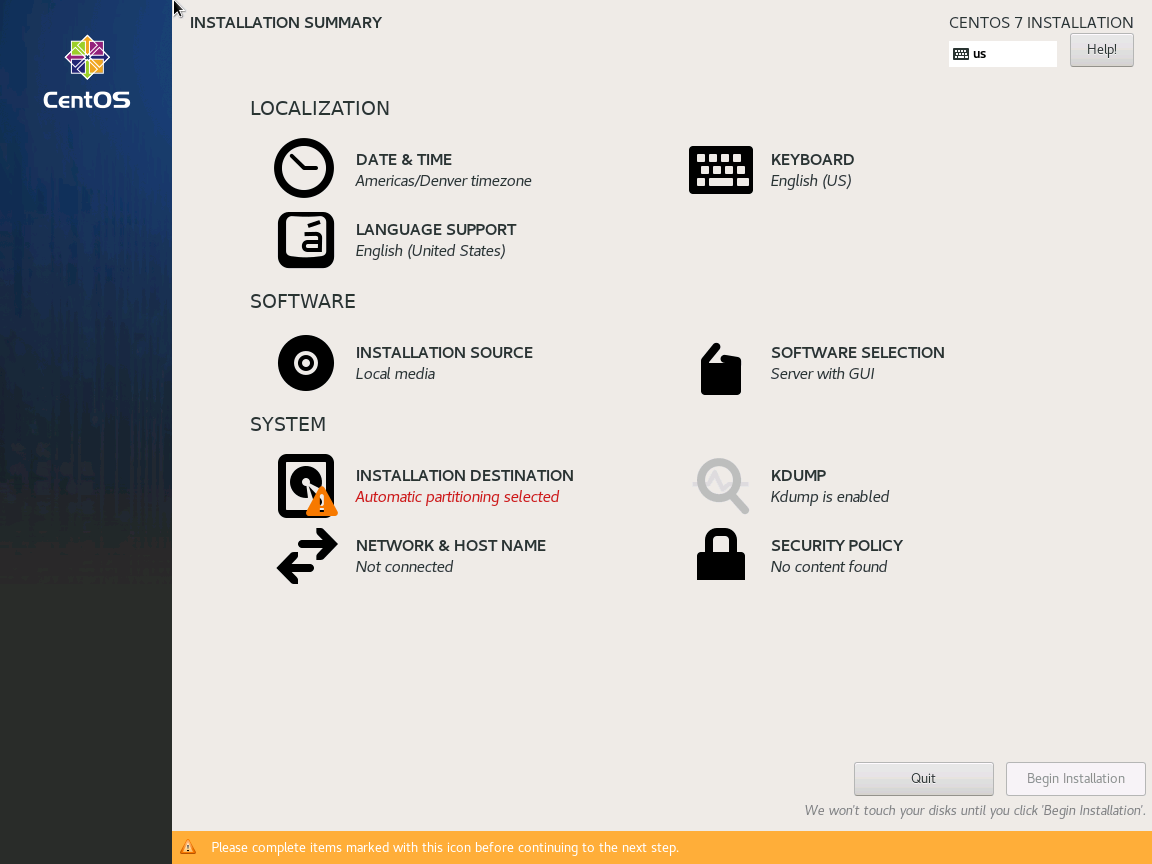Select SECURITY POLICY heading
The height and width of the screenshot is (864, 1152).
point(836,545)
